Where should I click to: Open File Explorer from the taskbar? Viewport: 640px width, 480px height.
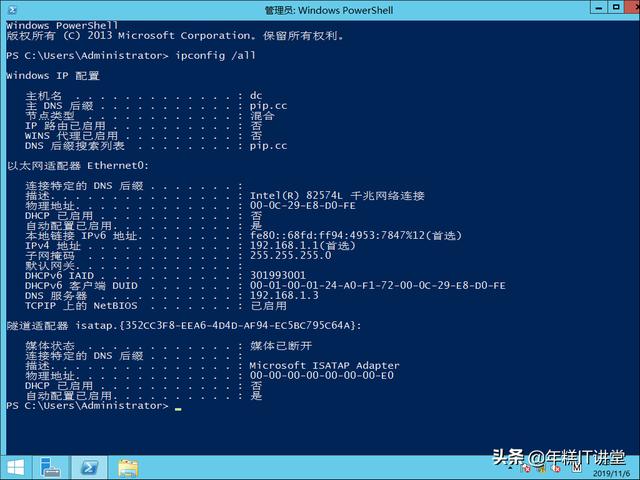click(x=128, y=468)
